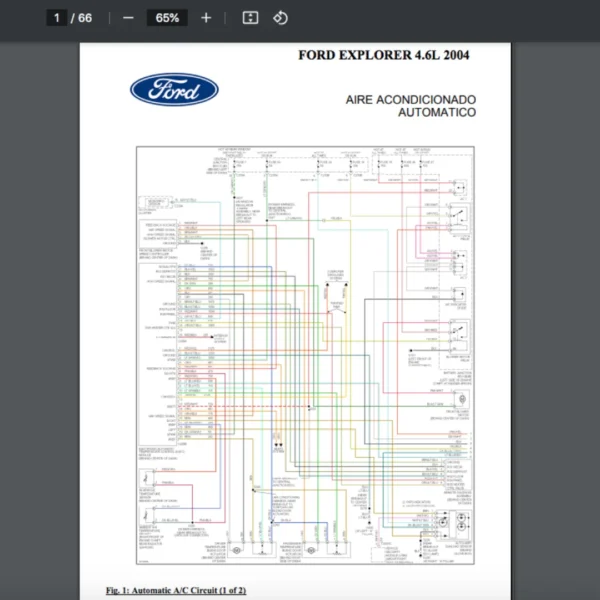Screen dimensions: 600x600
Task: Select the 65% zoom level box
Action: (x=167, y=18)
